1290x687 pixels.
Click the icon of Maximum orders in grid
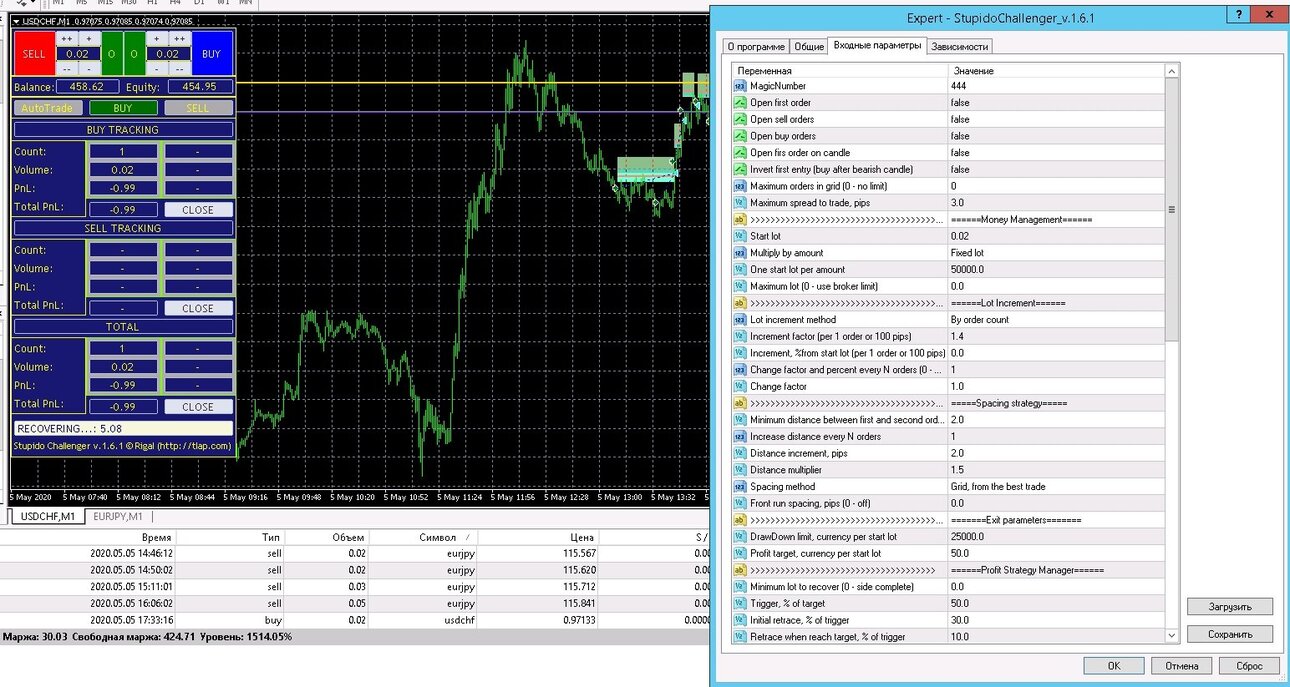point(740,186)
